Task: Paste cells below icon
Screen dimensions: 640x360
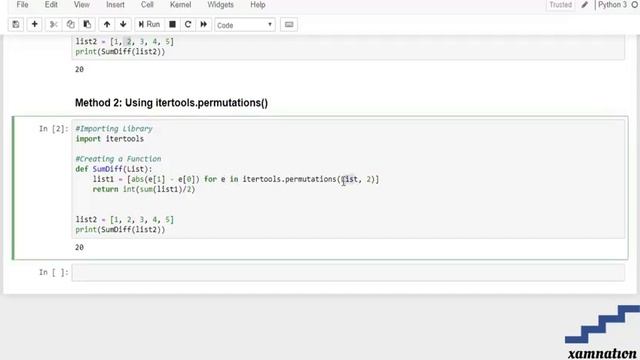Action: (x=87, y=24)
